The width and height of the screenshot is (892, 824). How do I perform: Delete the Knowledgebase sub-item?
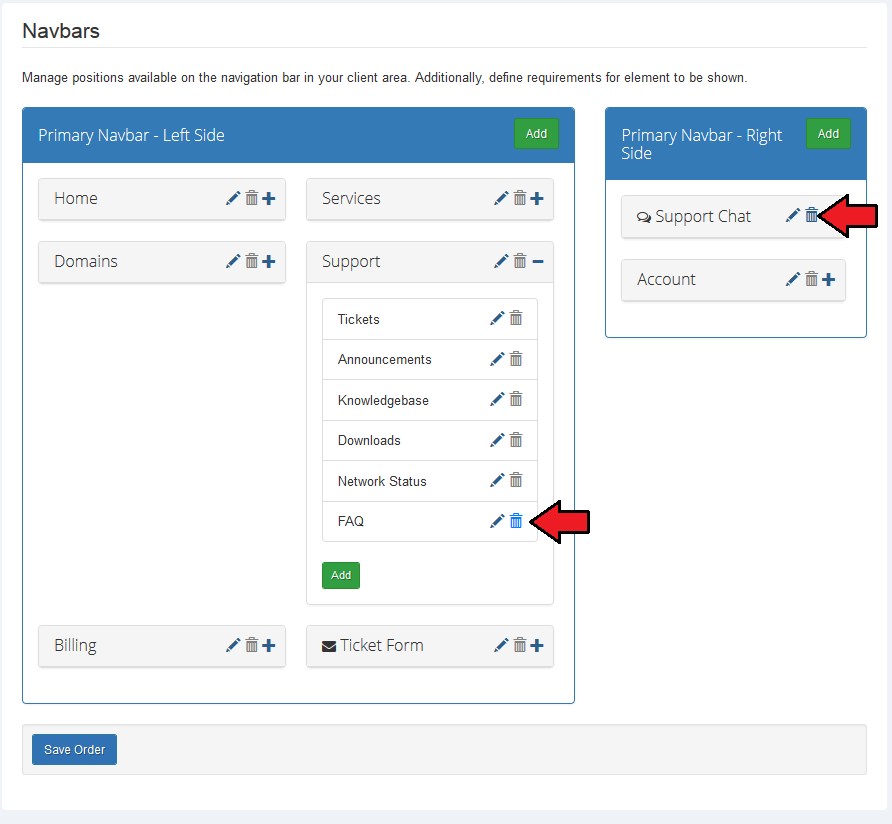(x=516, y=399)
